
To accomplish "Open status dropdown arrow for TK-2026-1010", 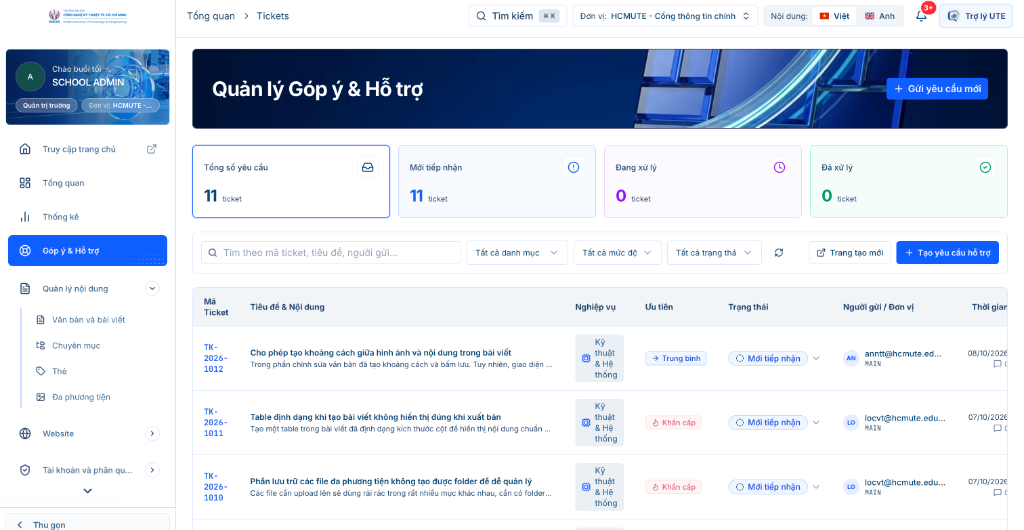I will pos(816,487).
